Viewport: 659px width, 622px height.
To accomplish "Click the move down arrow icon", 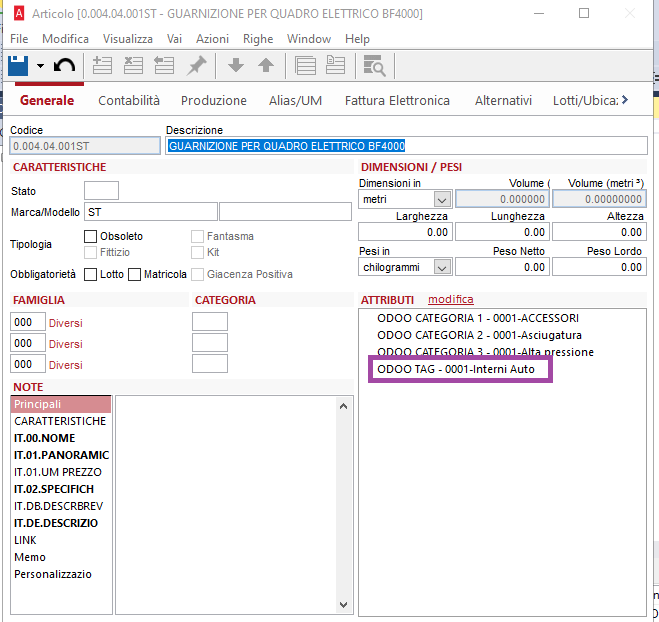I will point(236,66).
